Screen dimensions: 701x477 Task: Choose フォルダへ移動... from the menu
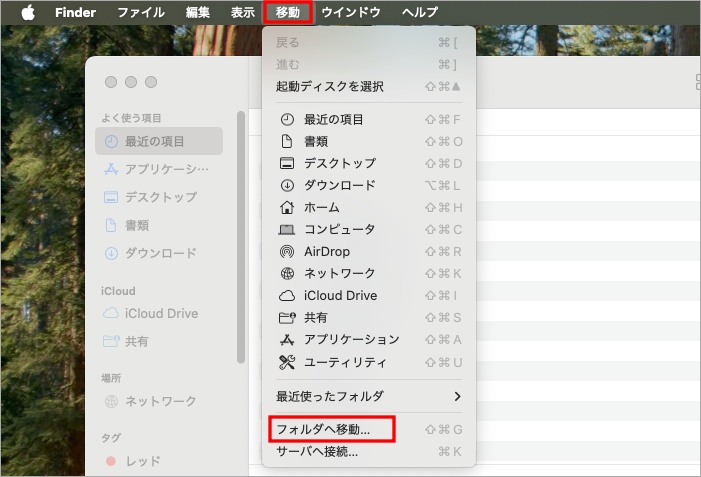(x=323, y=429)
